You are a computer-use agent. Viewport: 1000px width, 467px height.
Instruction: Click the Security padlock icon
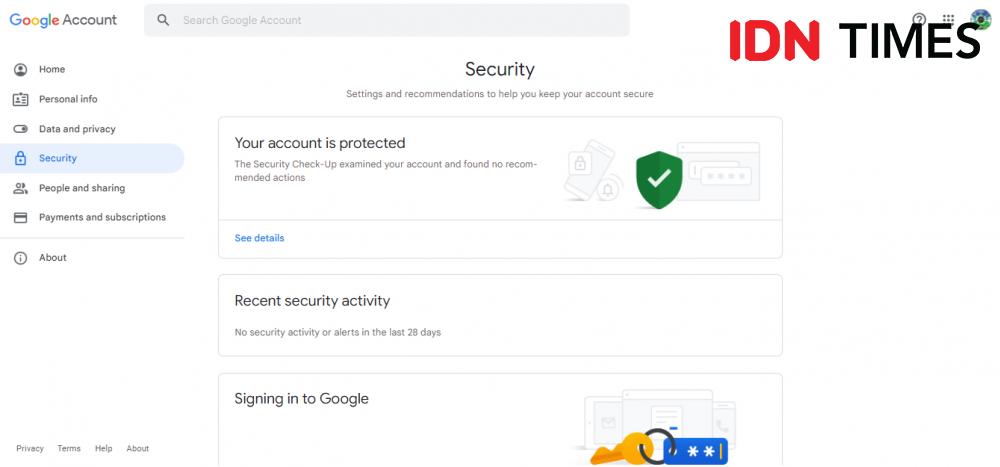point(20,158)
